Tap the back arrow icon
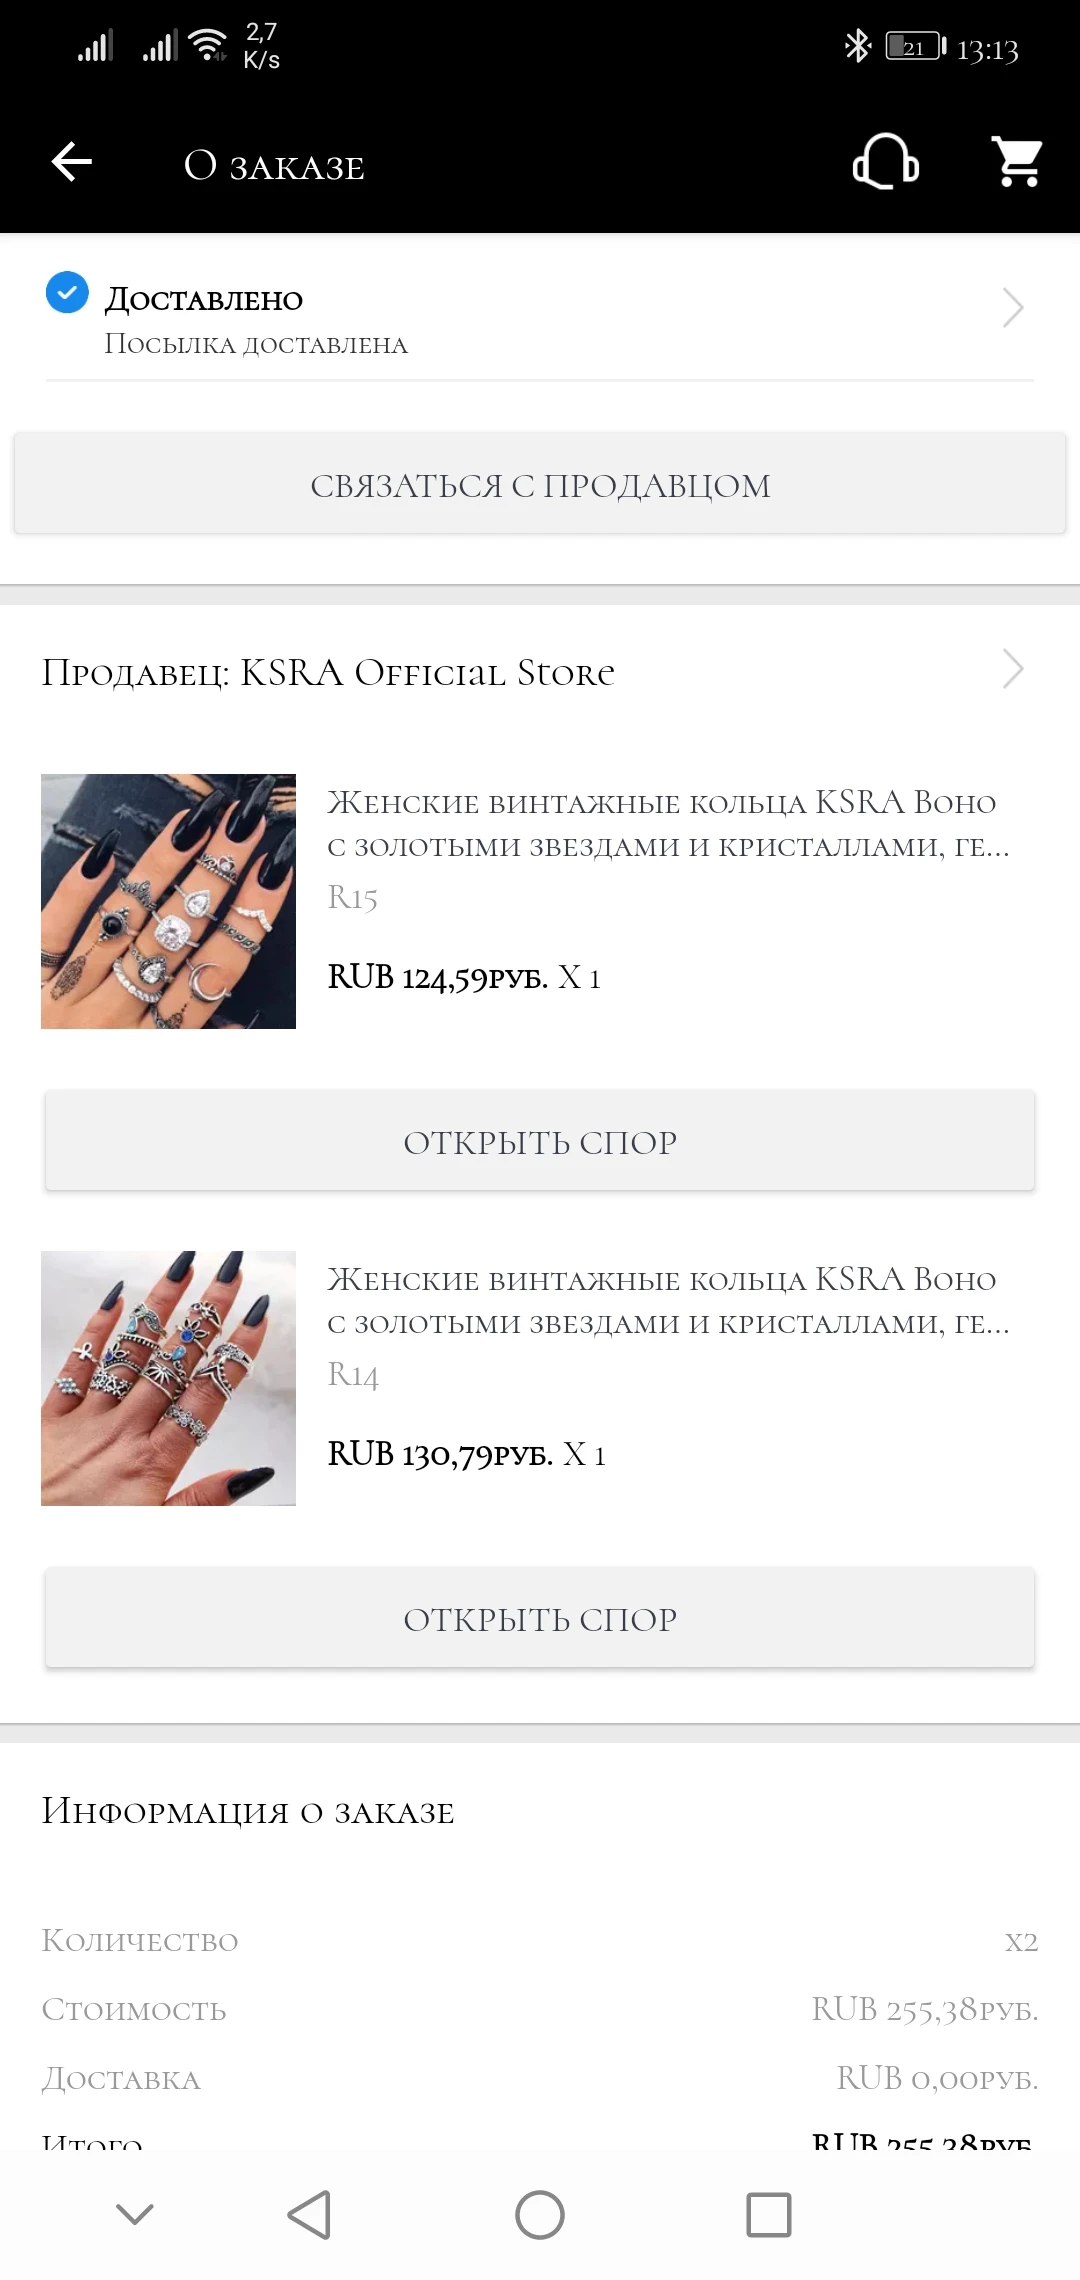This screenshot has height=2280, width=1080. pyautogui.click(x=72, y=162)
